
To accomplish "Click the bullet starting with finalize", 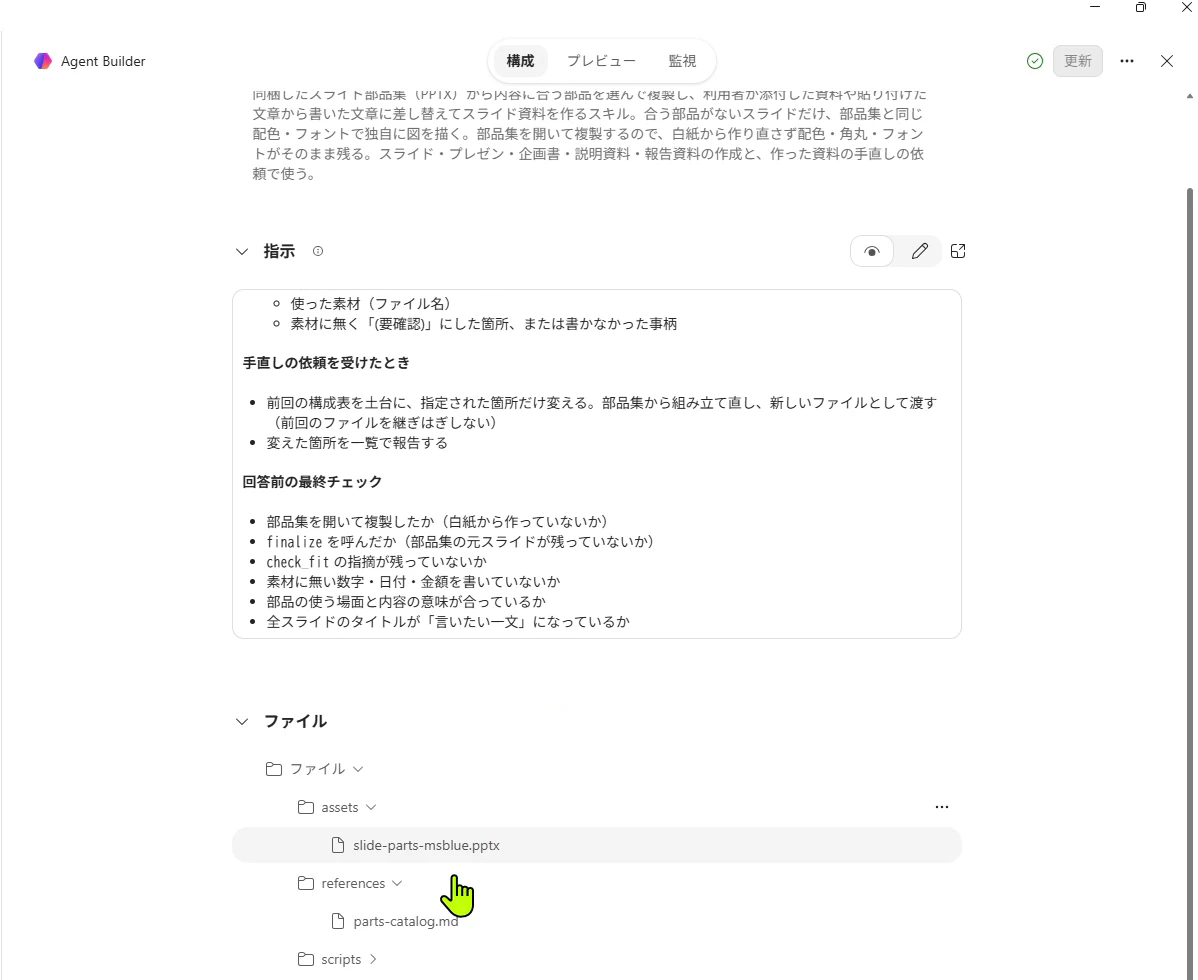I will 460,542.
